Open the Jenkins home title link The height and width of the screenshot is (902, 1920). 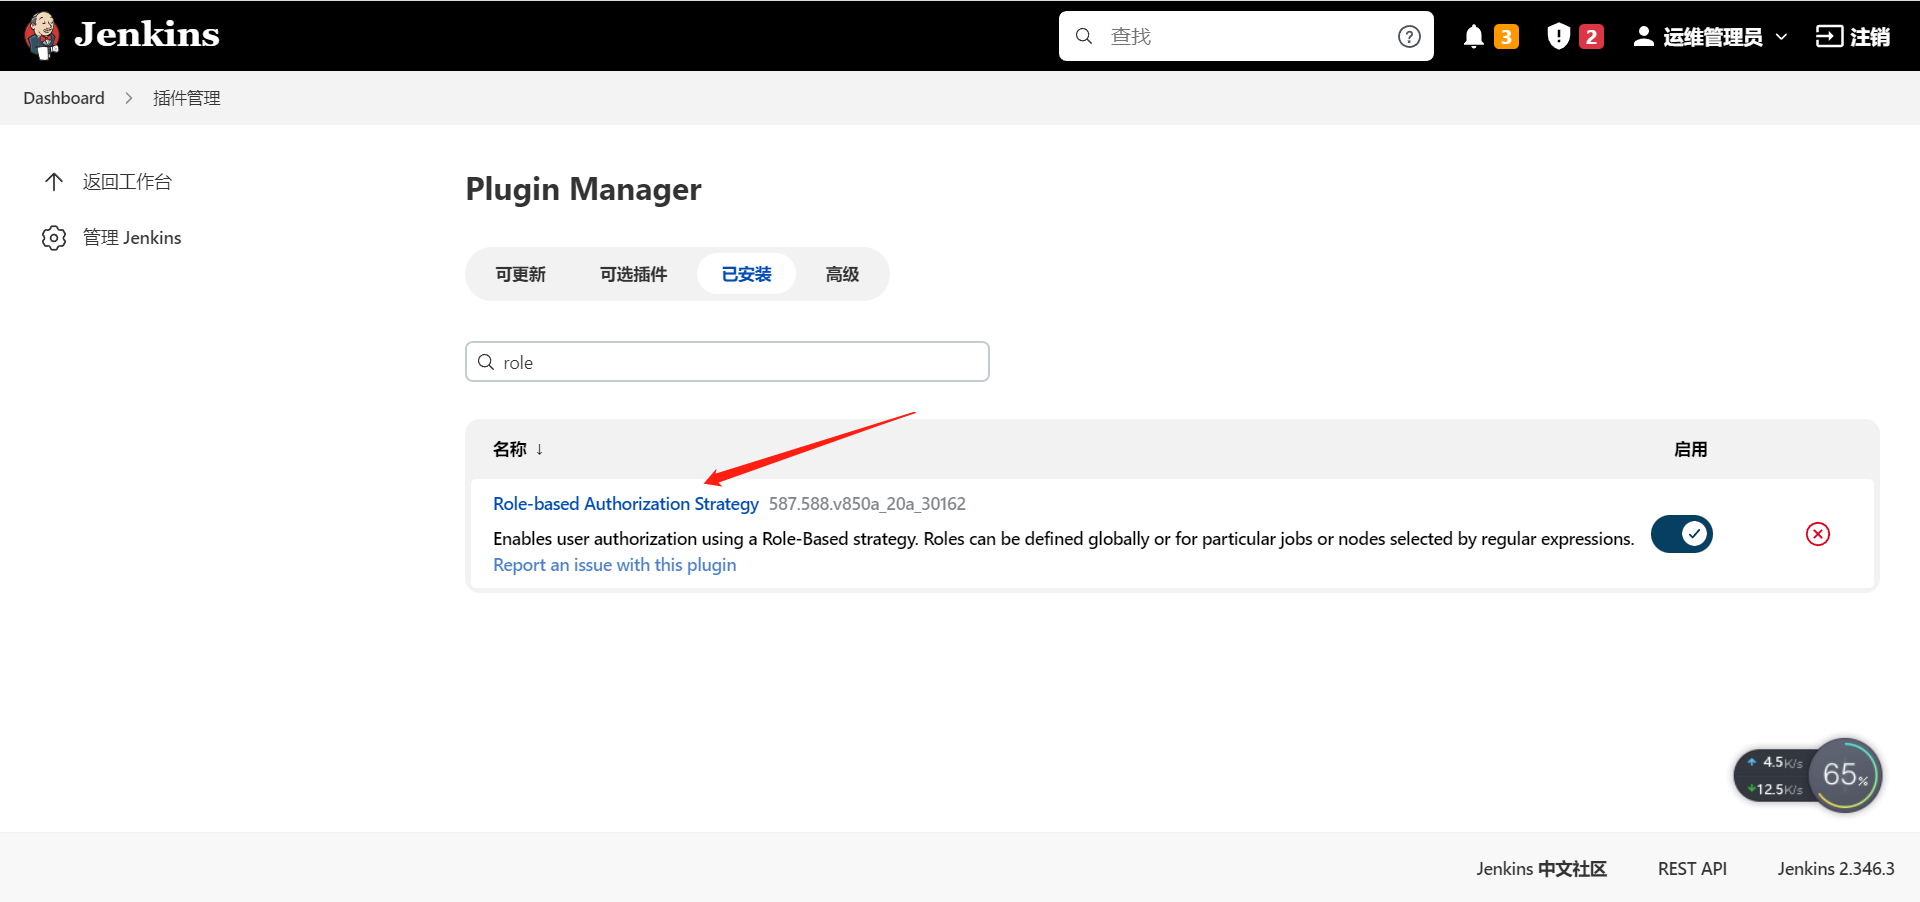(x=147, y=35)
